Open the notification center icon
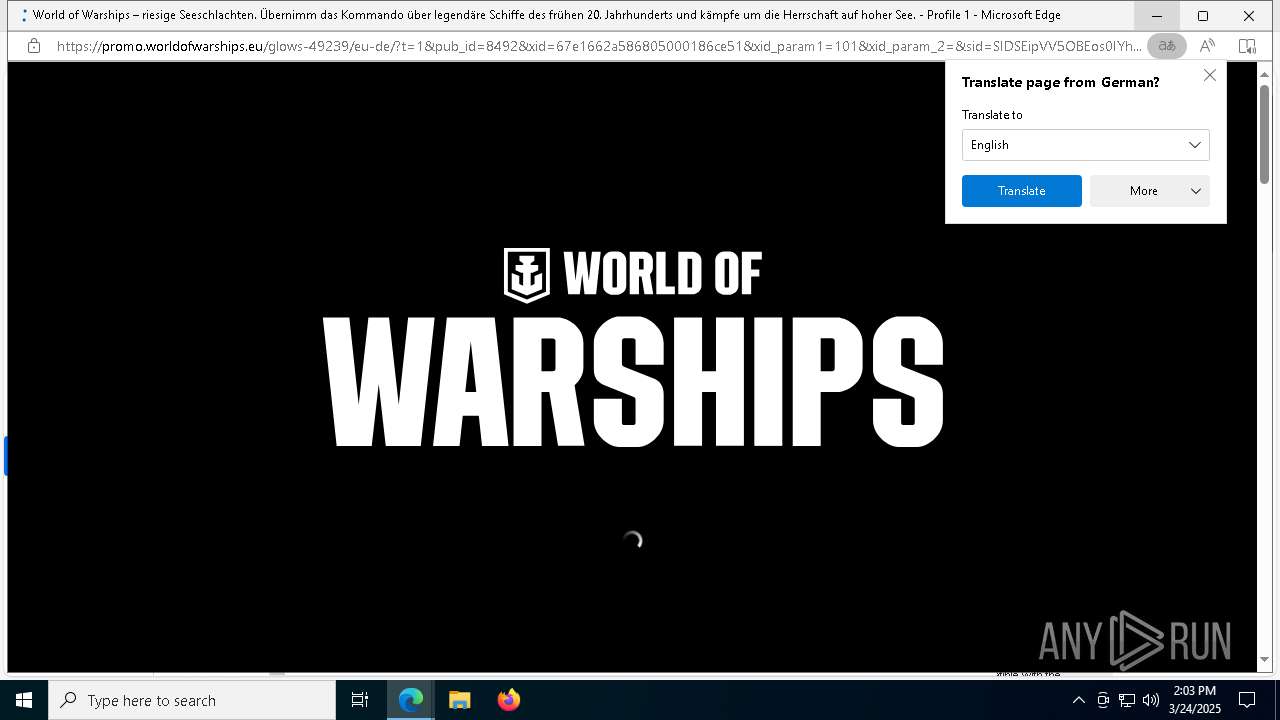The height and width of the screenshot is (720, 1280). [1247, 700]
